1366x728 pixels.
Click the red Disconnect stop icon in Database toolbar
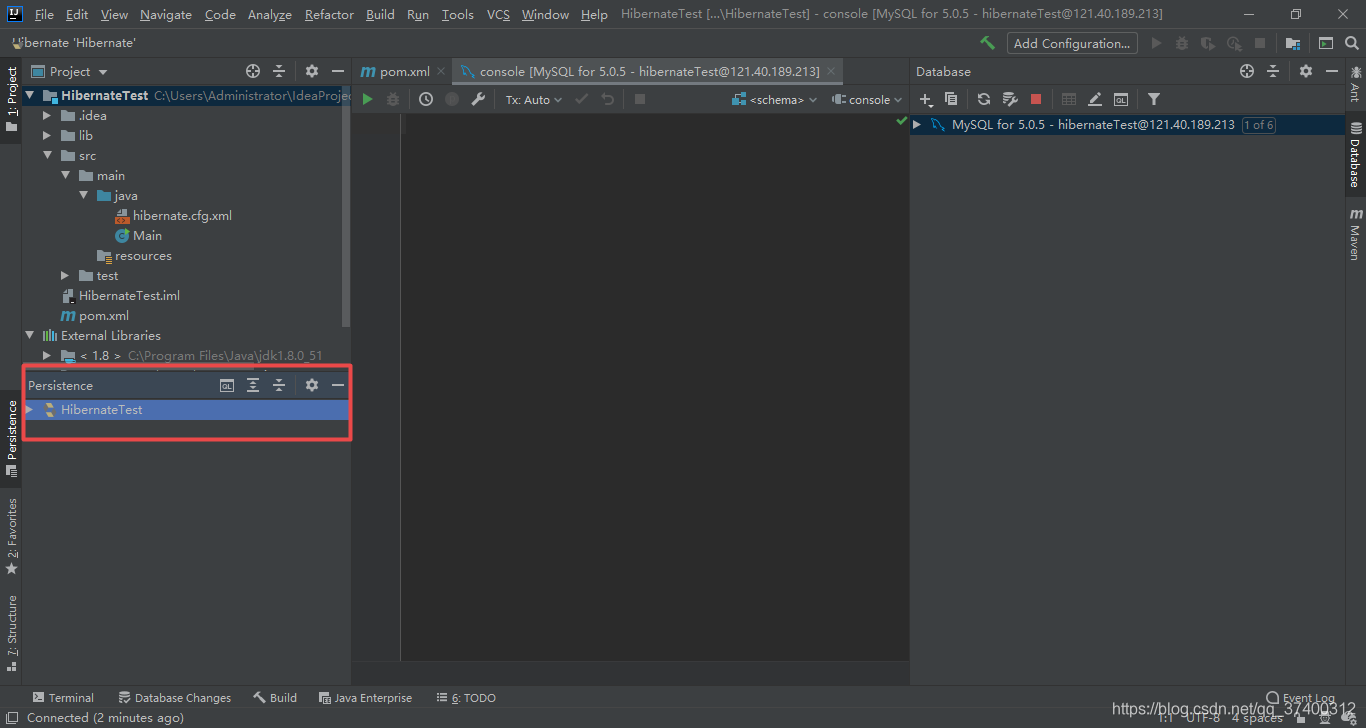(x=1036, y=99)
